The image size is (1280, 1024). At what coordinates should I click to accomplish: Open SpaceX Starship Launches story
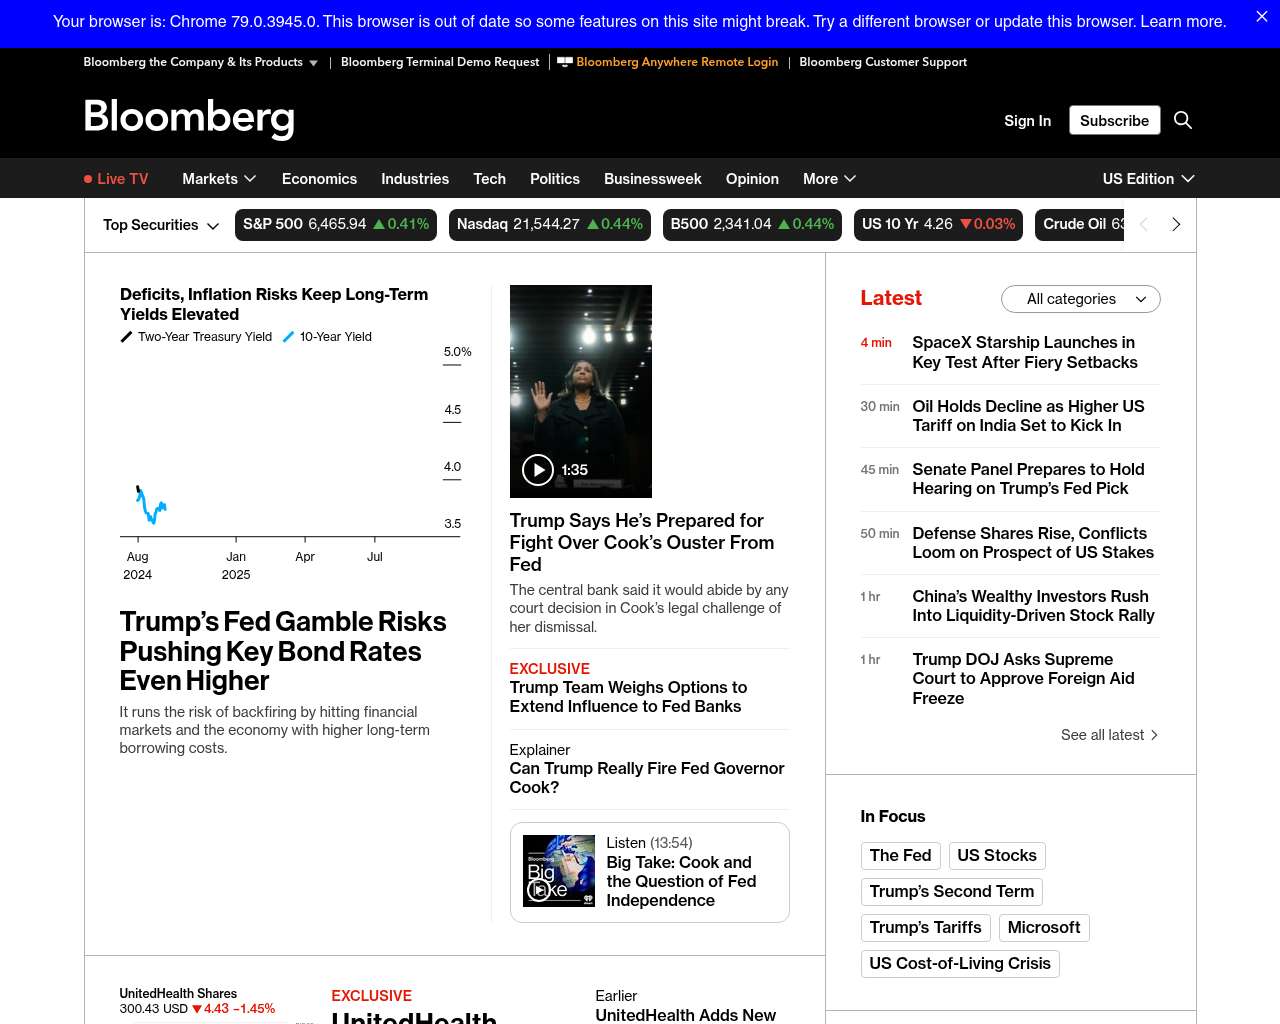[1025, 352]
